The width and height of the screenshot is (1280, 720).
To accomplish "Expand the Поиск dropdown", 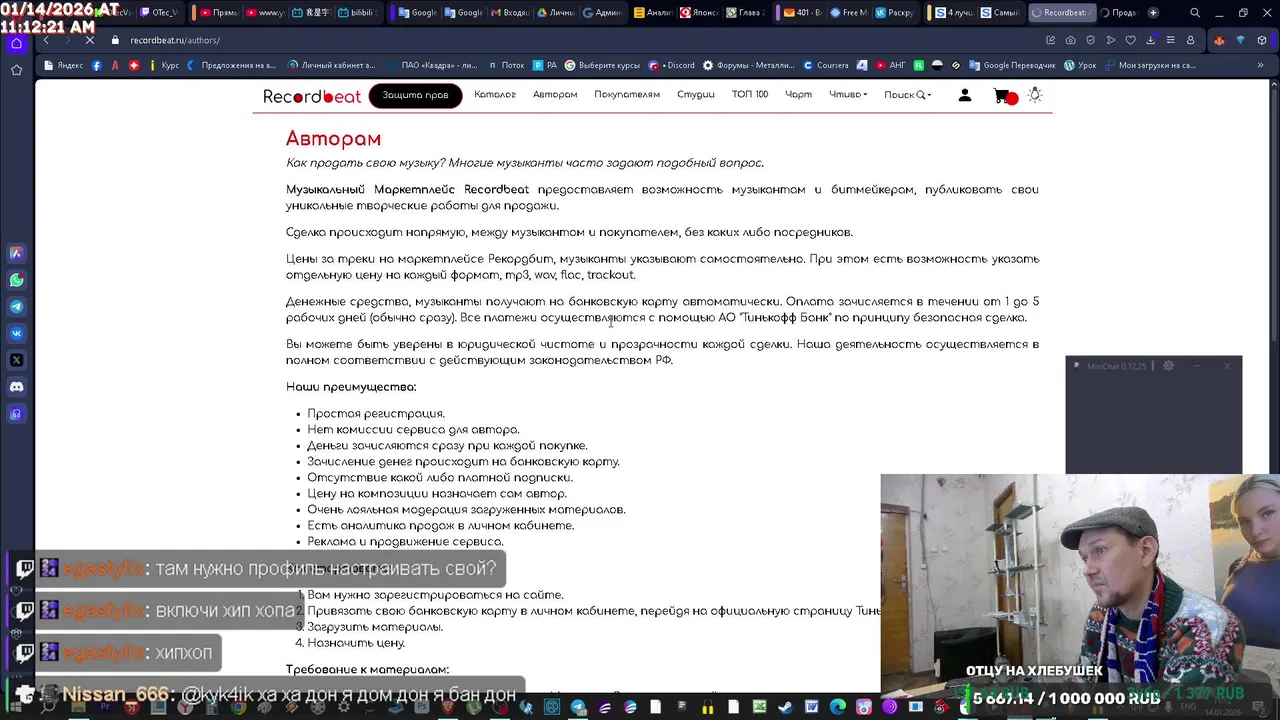I will click(907, 95).
